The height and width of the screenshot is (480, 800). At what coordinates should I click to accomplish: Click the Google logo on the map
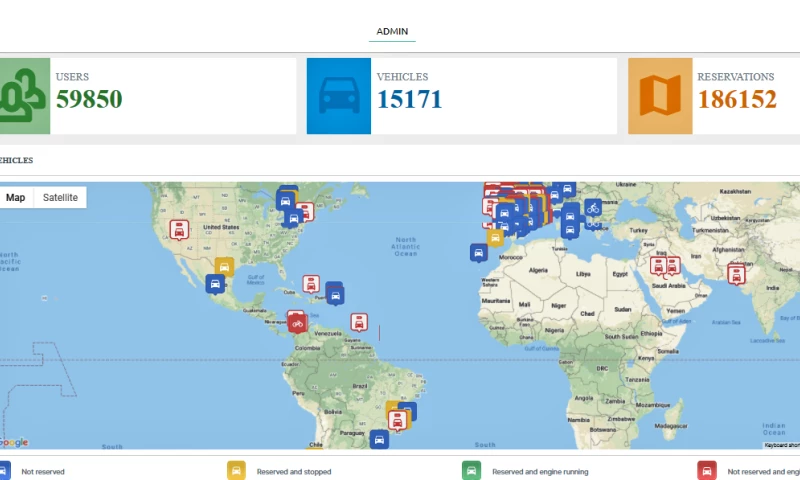(13, 442)
